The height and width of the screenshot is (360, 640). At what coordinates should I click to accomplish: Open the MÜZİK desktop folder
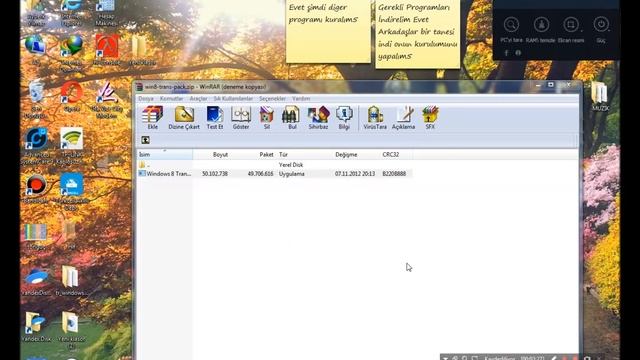[600, 96]
